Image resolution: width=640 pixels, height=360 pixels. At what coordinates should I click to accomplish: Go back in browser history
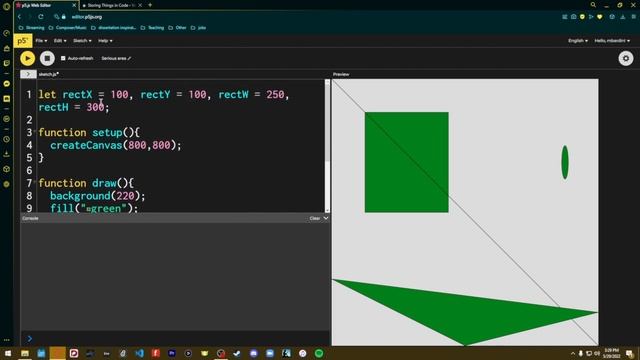(x=19, y=17)
